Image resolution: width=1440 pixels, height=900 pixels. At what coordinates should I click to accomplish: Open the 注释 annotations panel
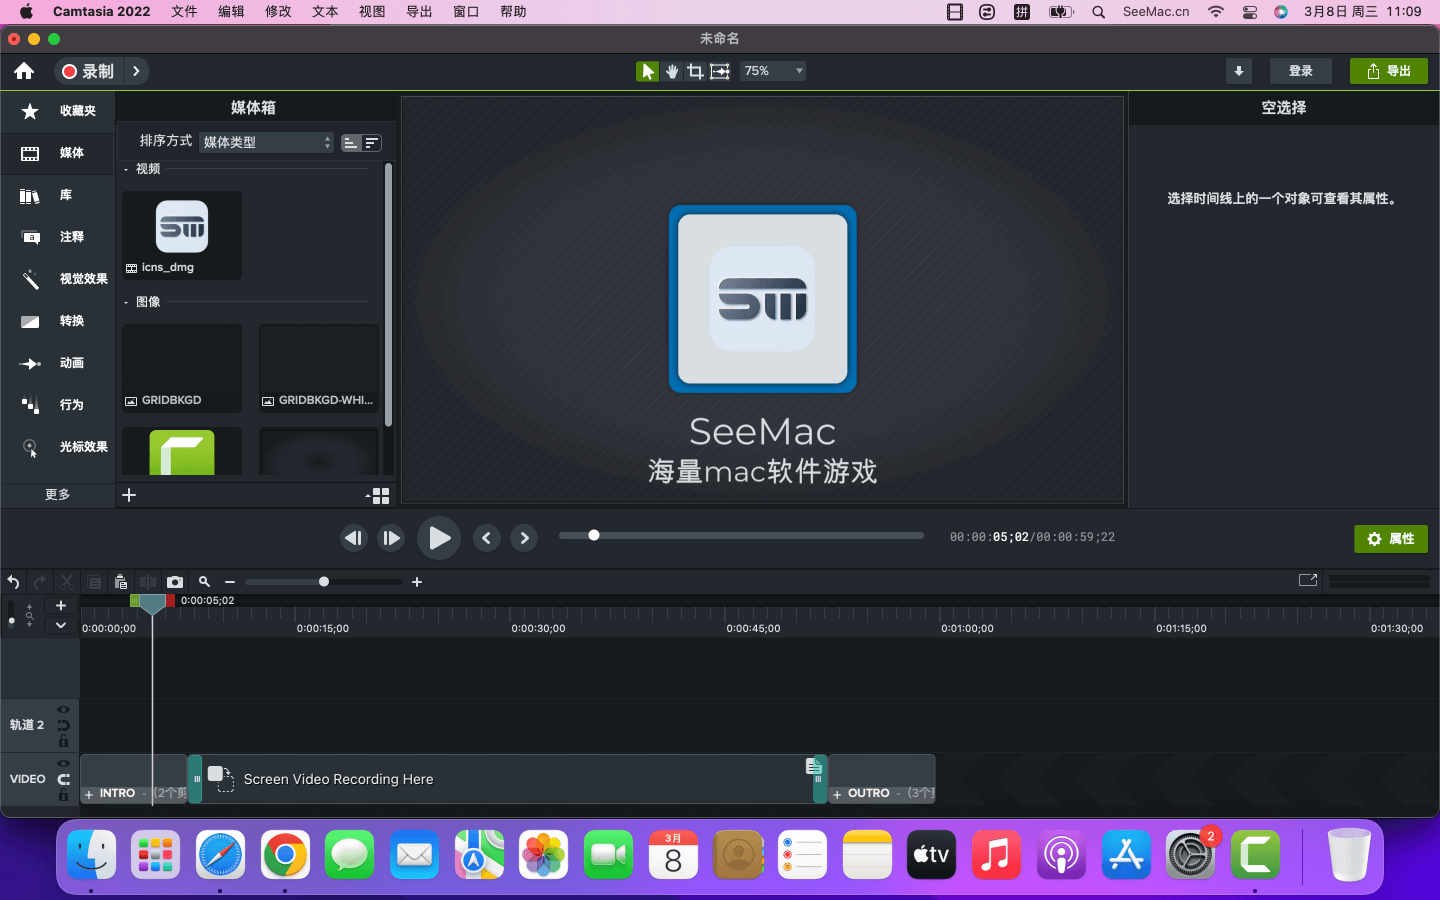click(58, 237)
